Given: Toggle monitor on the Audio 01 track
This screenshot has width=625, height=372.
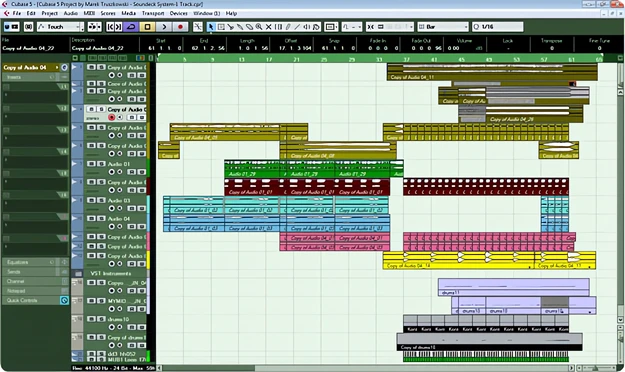Looking at the screenshot, I should pyautogui.click(x=119, y=172).
